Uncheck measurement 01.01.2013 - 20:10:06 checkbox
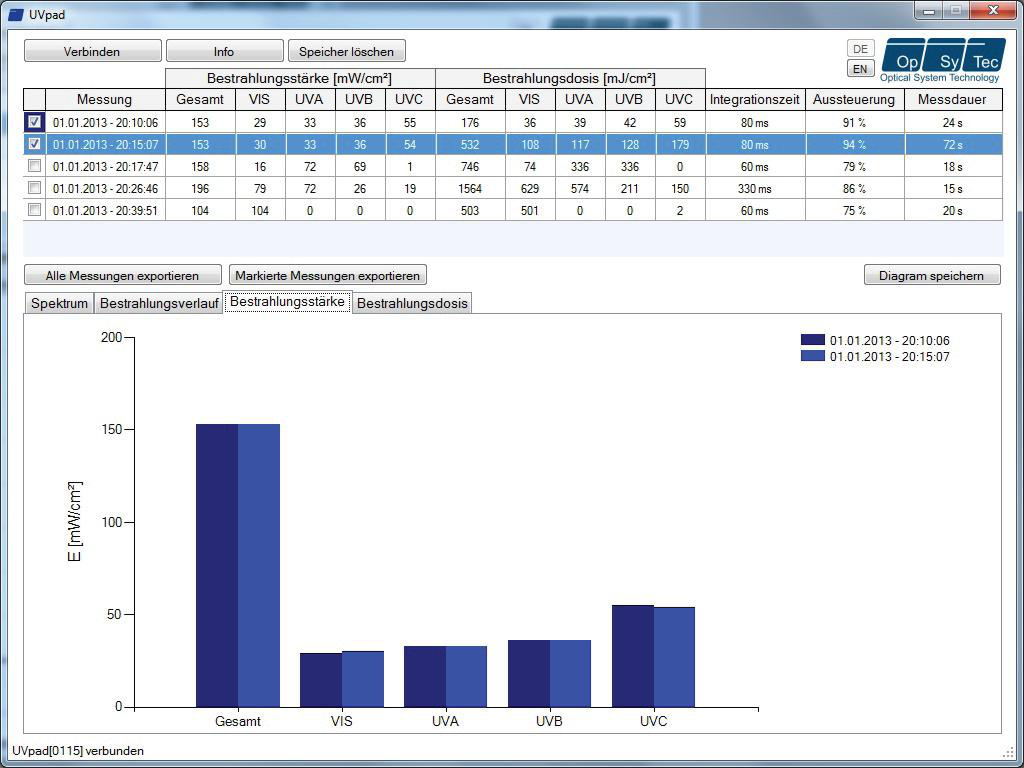 coord(35,121)
